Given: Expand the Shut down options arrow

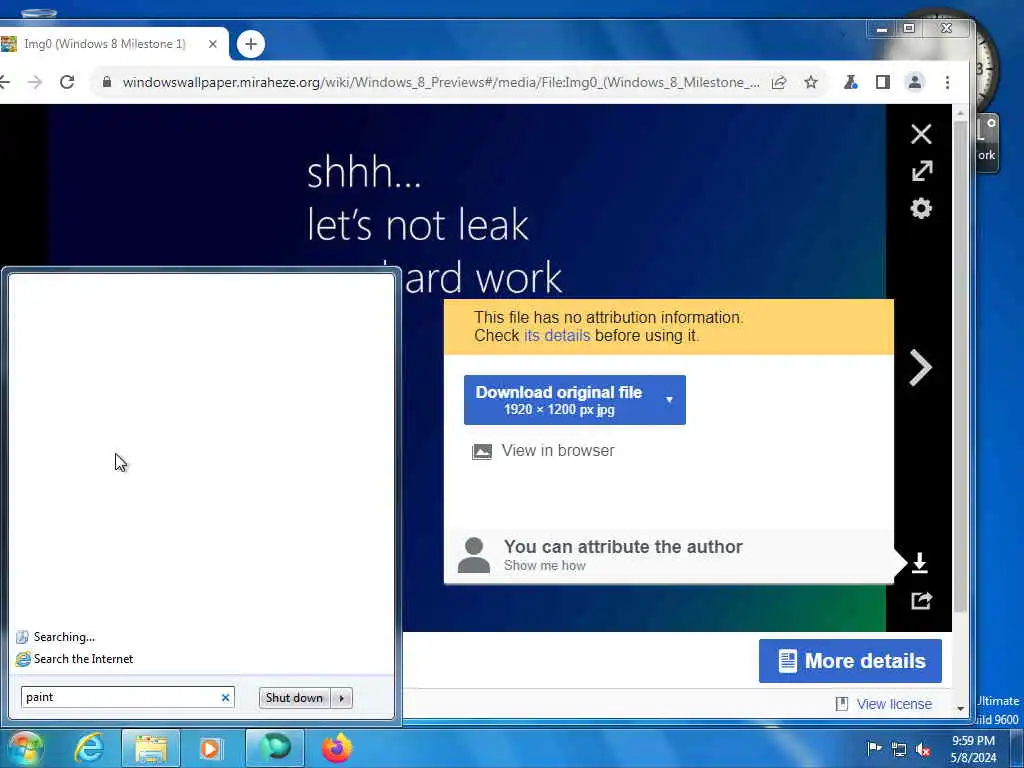Looking at the screenshot, I should (x=342, y=697).
